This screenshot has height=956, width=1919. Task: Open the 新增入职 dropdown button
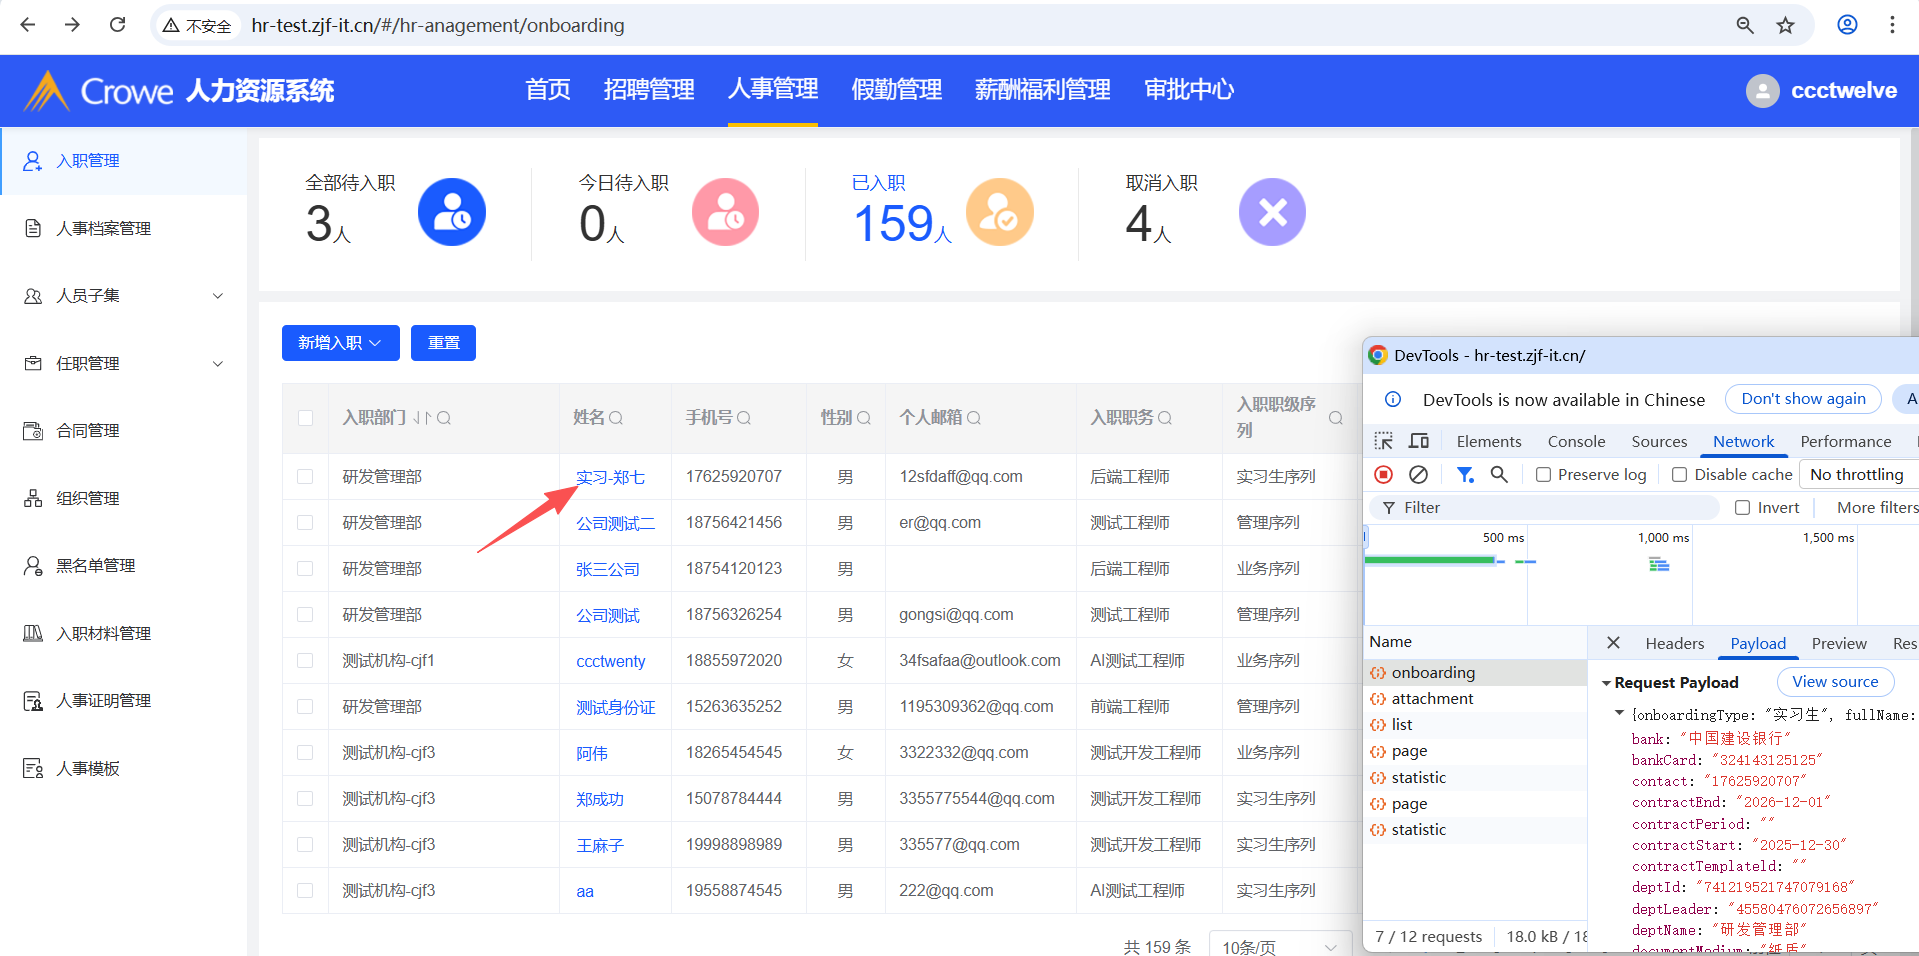(340, 343)
